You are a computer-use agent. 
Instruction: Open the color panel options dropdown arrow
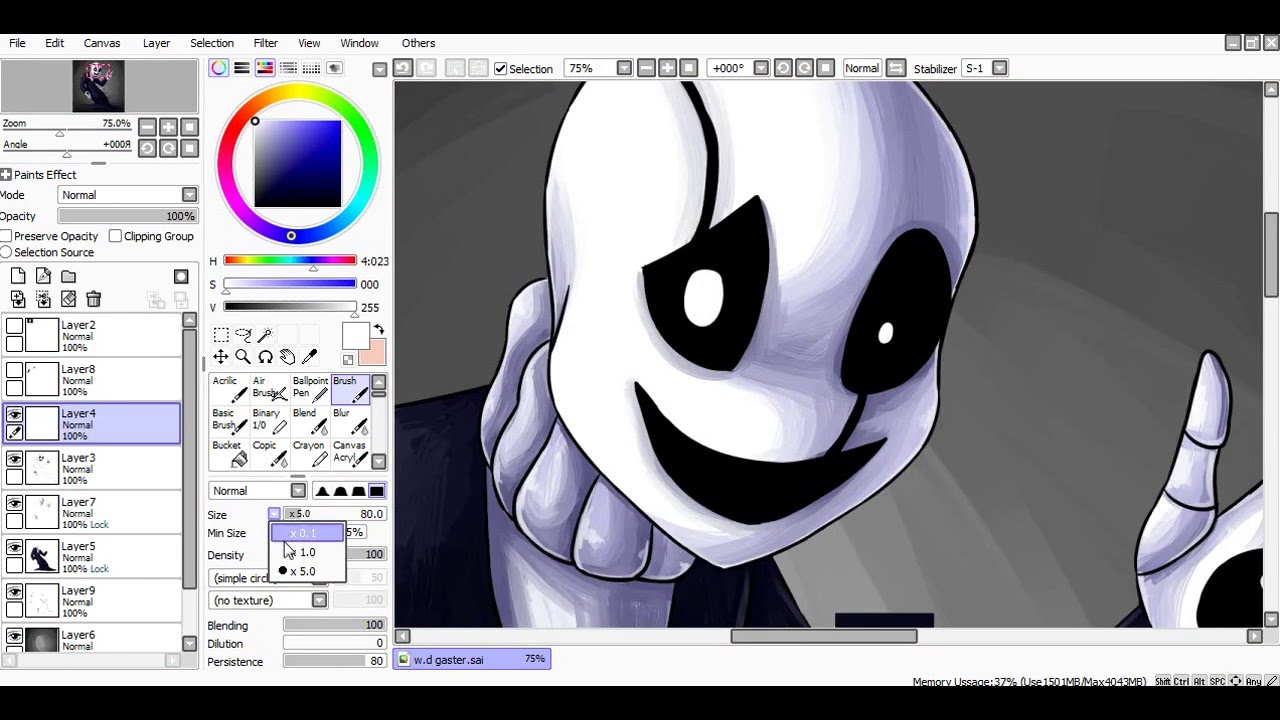[x=379, y=69]
